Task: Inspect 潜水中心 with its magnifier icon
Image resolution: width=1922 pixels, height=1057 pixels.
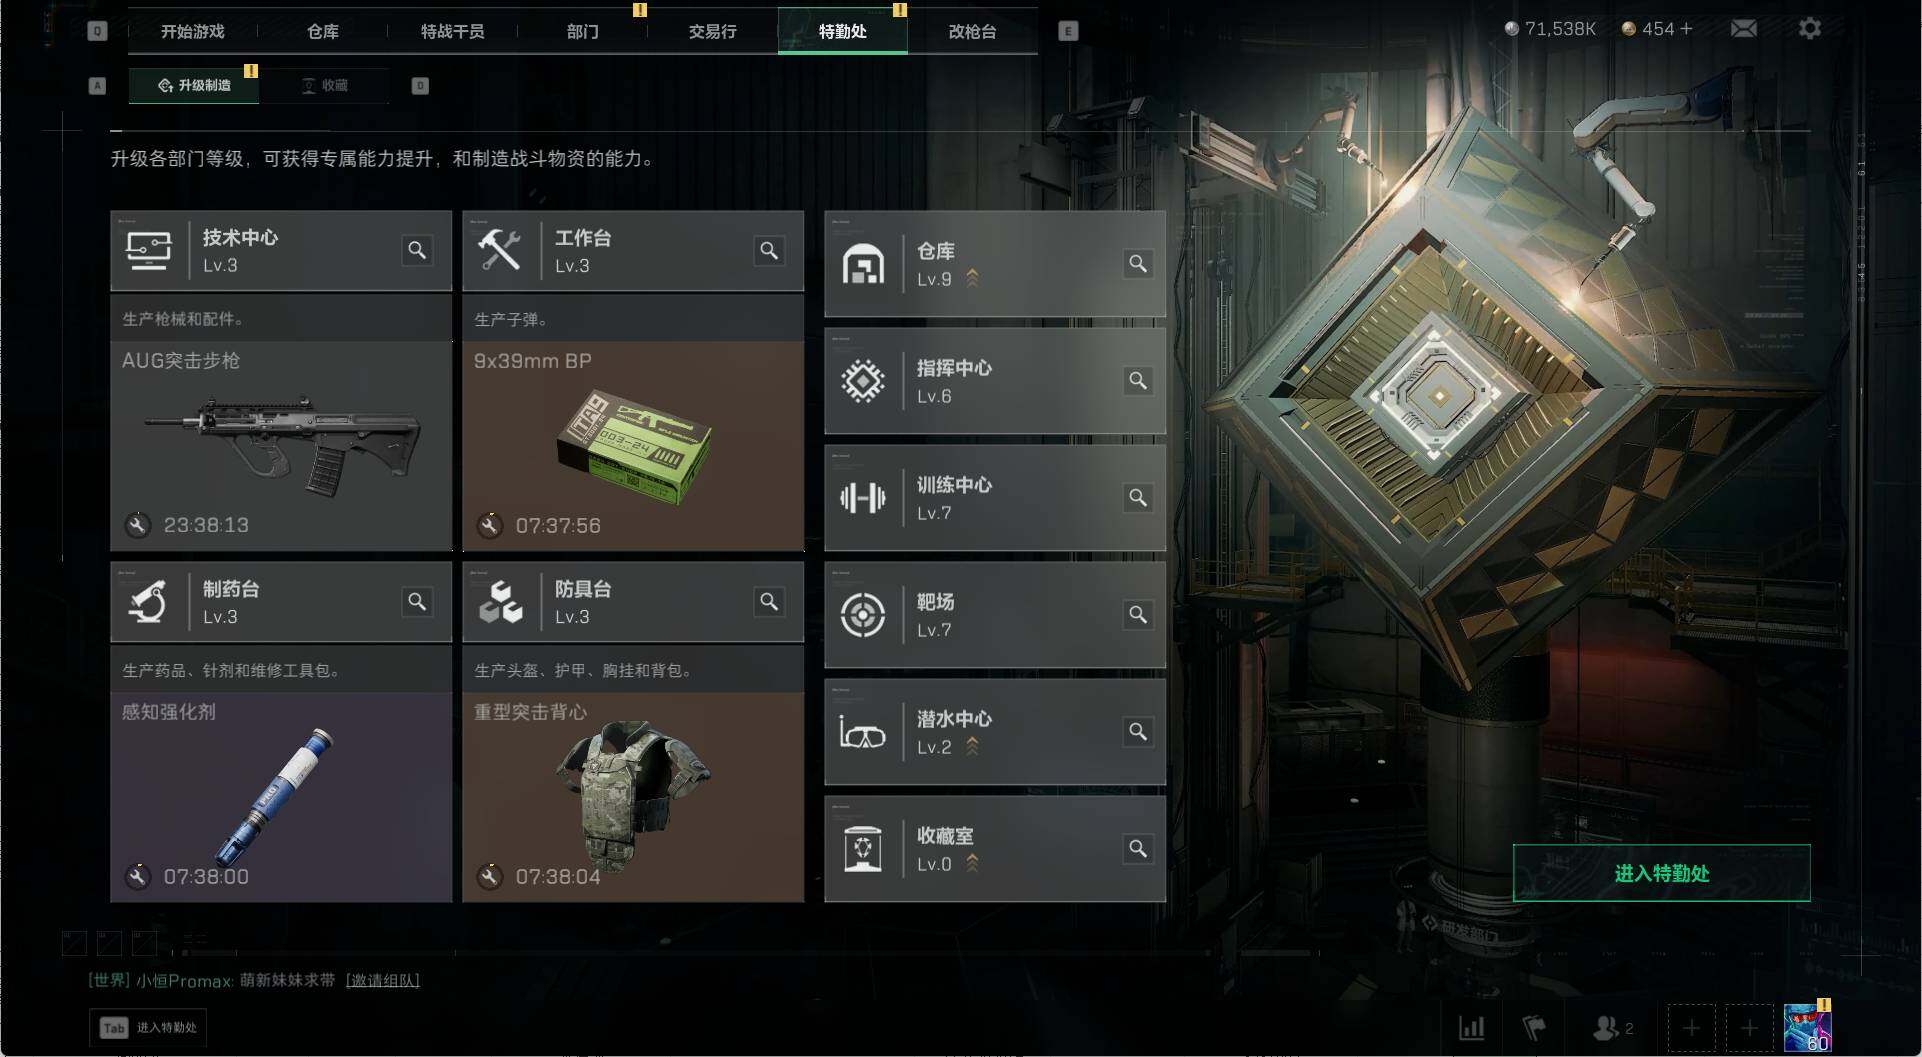Action: pyautogui.click(x=1138, y=731)
